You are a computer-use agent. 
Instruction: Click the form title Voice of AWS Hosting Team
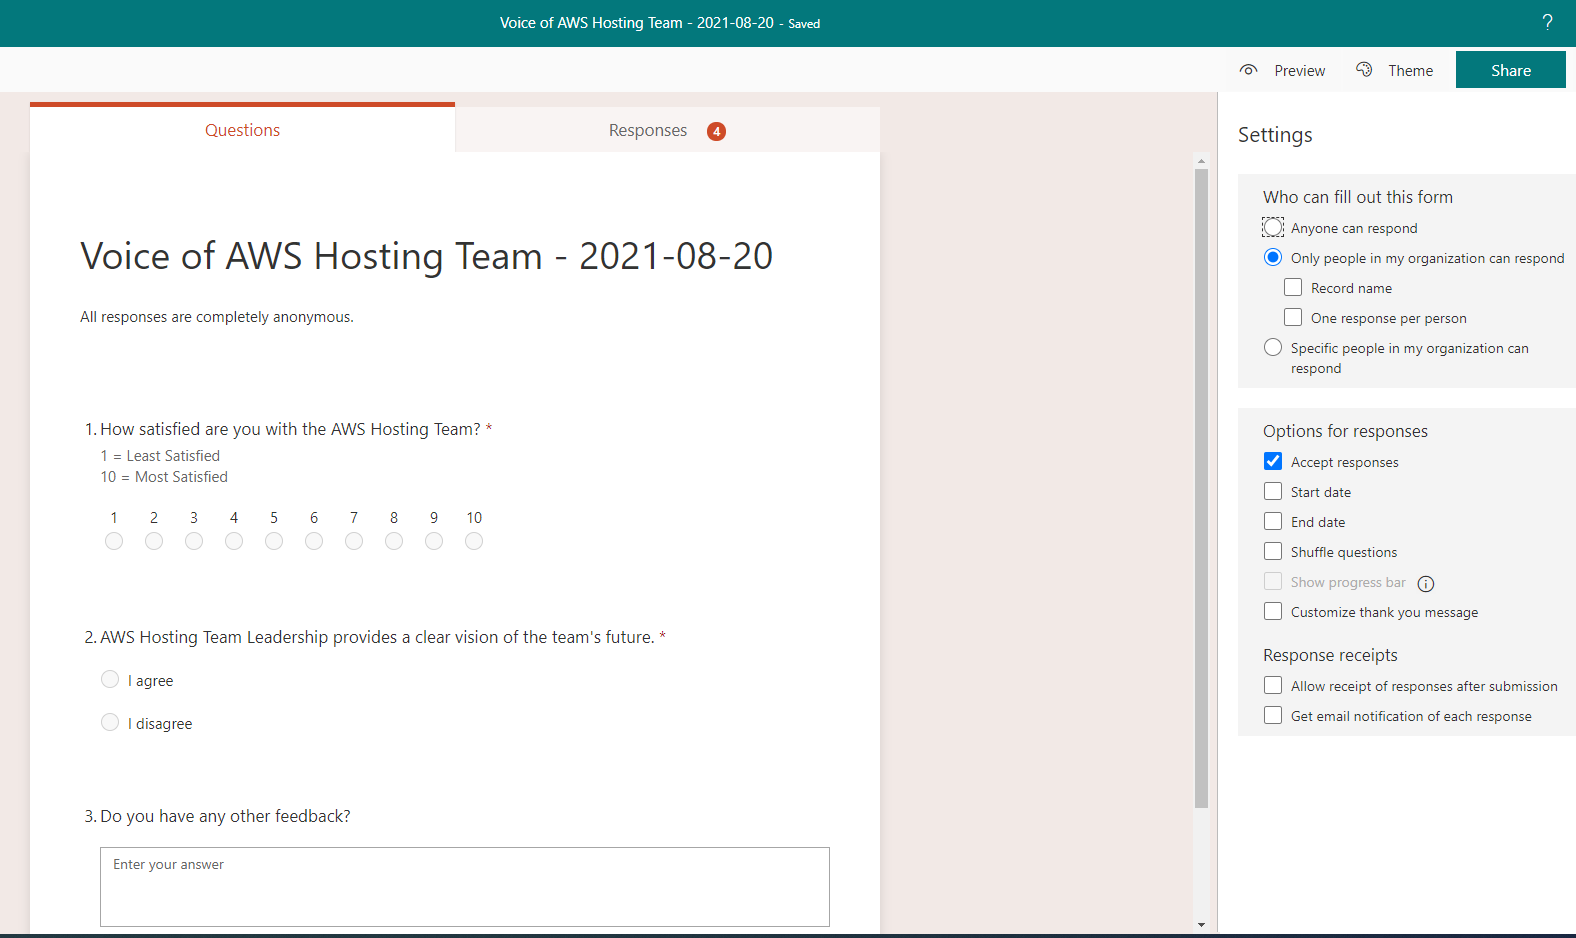pyautogui.click(x=426, y=256)
